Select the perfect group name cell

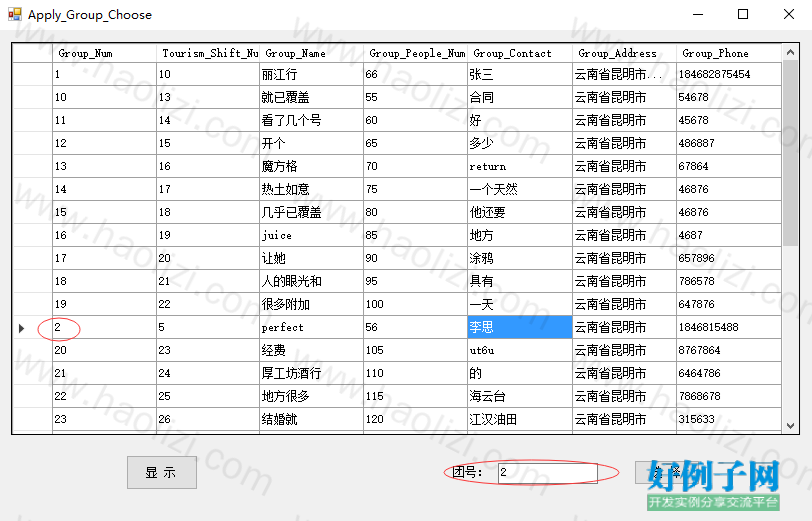pyautogui.click(x=312, y=327)
